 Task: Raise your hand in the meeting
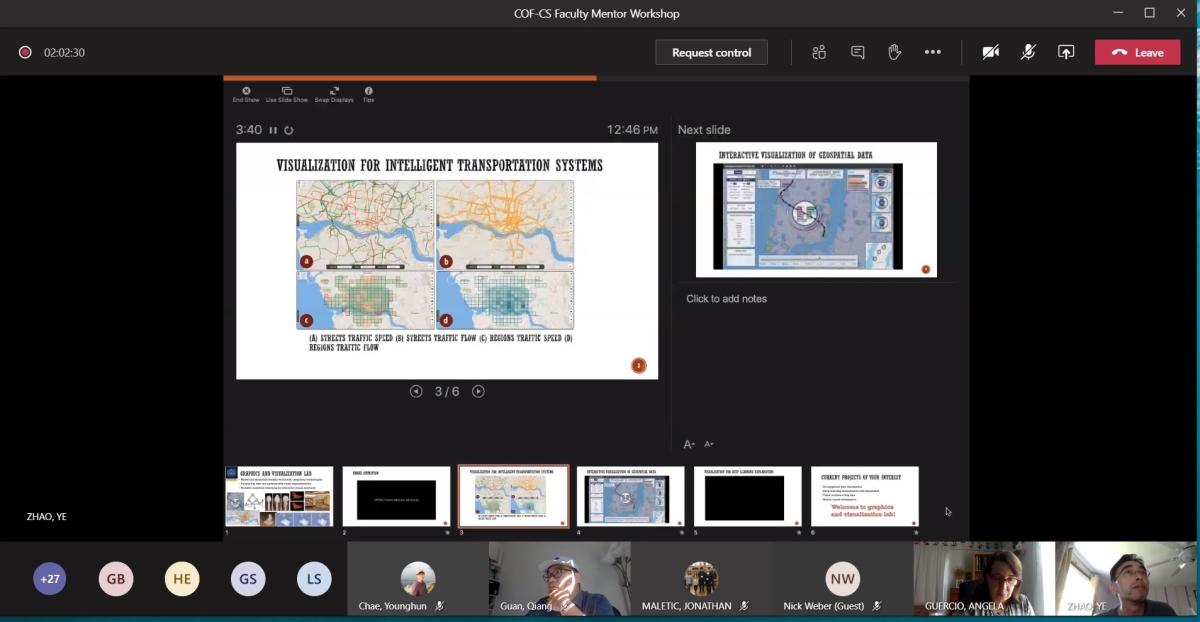895,52
